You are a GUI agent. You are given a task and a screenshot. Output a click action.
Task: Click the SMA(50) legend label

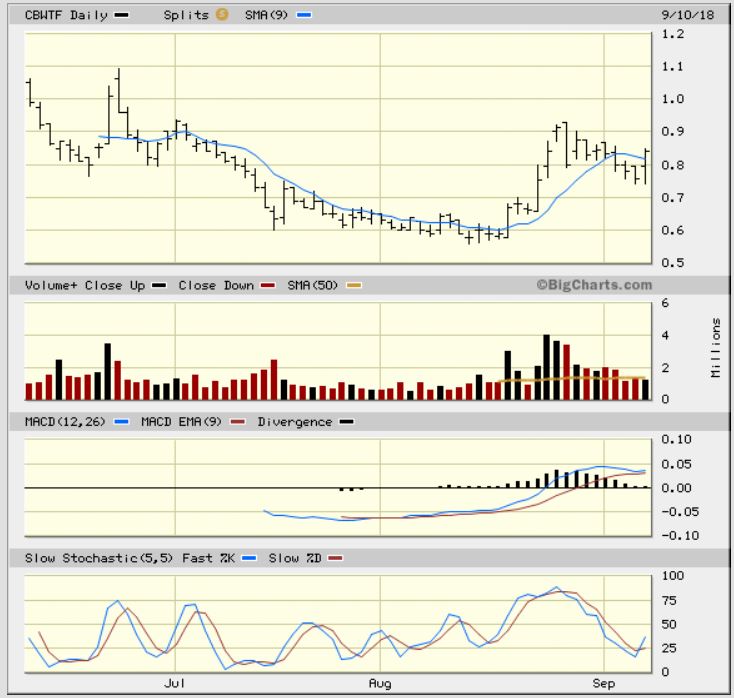312,285
